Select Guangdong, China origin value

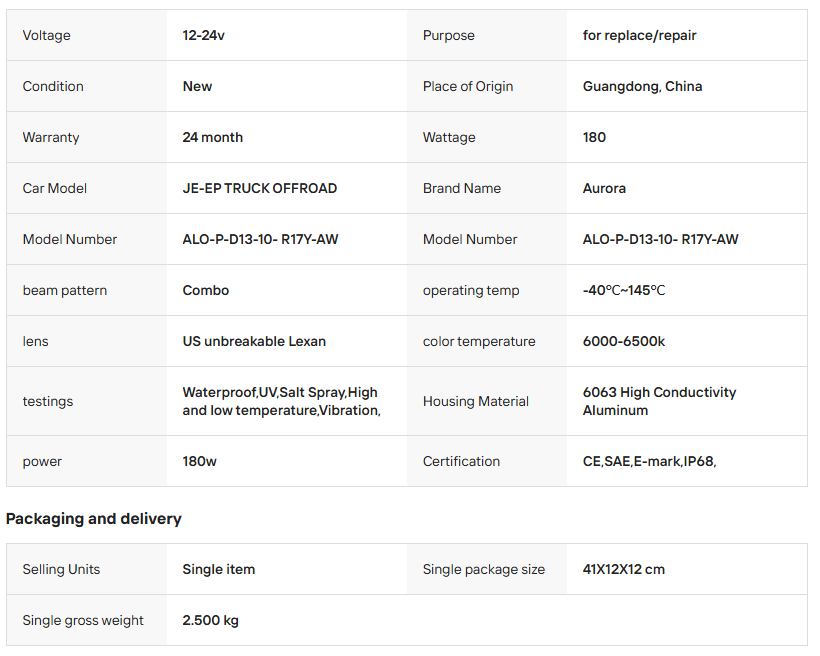(x=642, y=86)
